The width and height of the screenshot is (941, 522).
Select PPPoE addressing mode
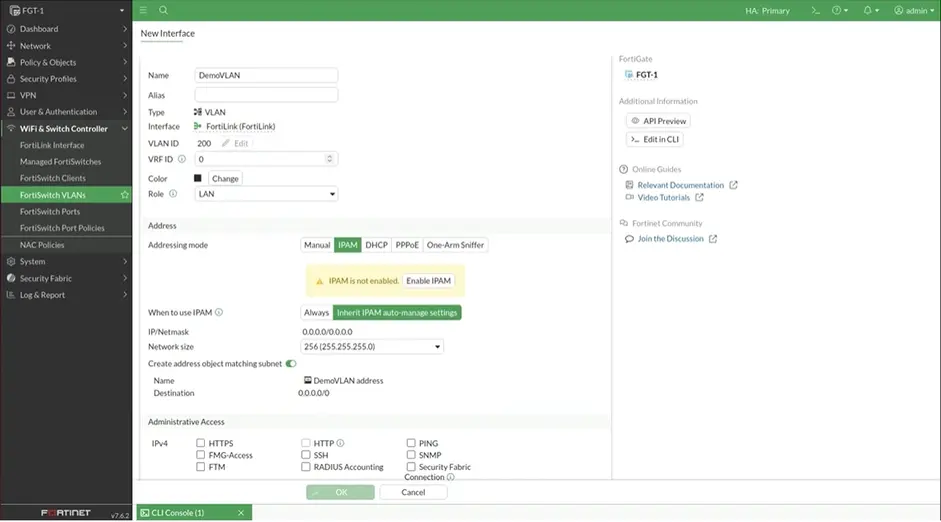pyautogui.click(x=407, y=245)
